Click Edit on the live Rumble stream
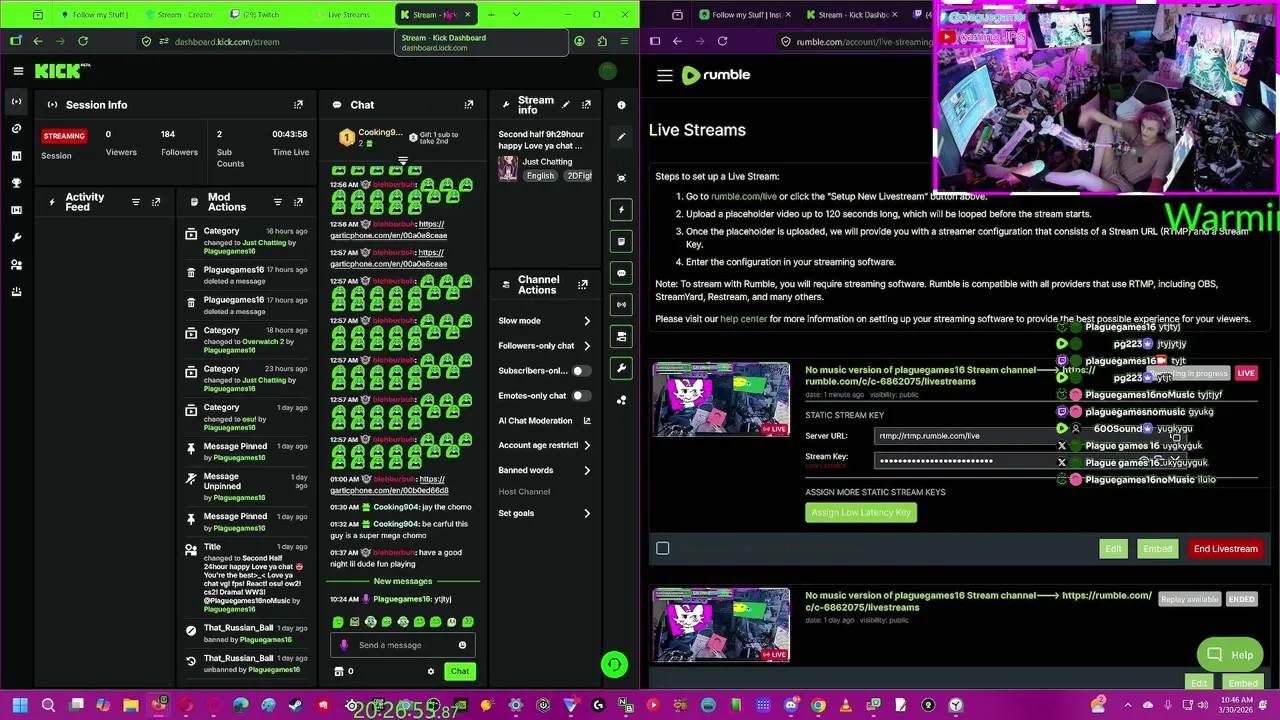 [1113, 549]
